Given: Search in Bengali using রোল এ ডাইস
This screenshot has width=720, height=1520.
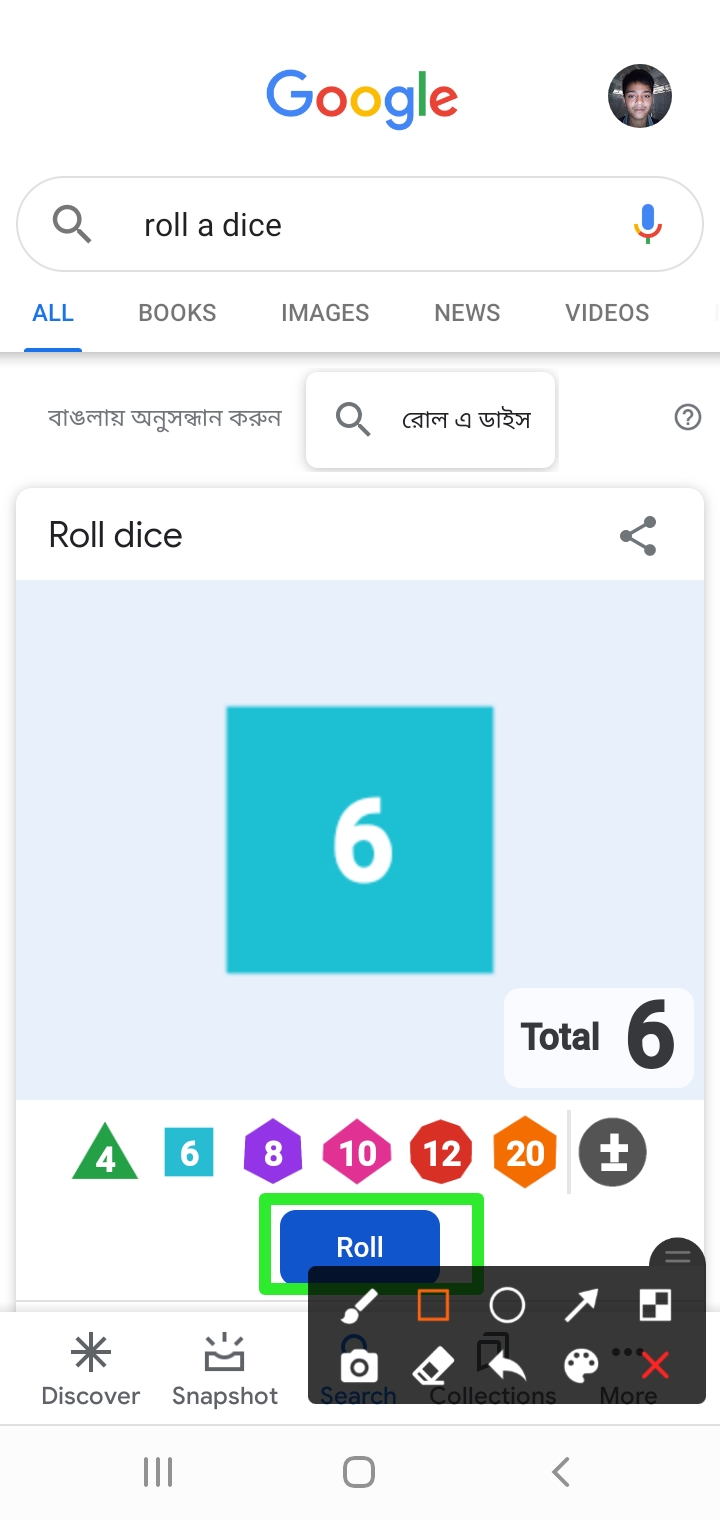Looking at the screenshot, I should pos(431,419).
